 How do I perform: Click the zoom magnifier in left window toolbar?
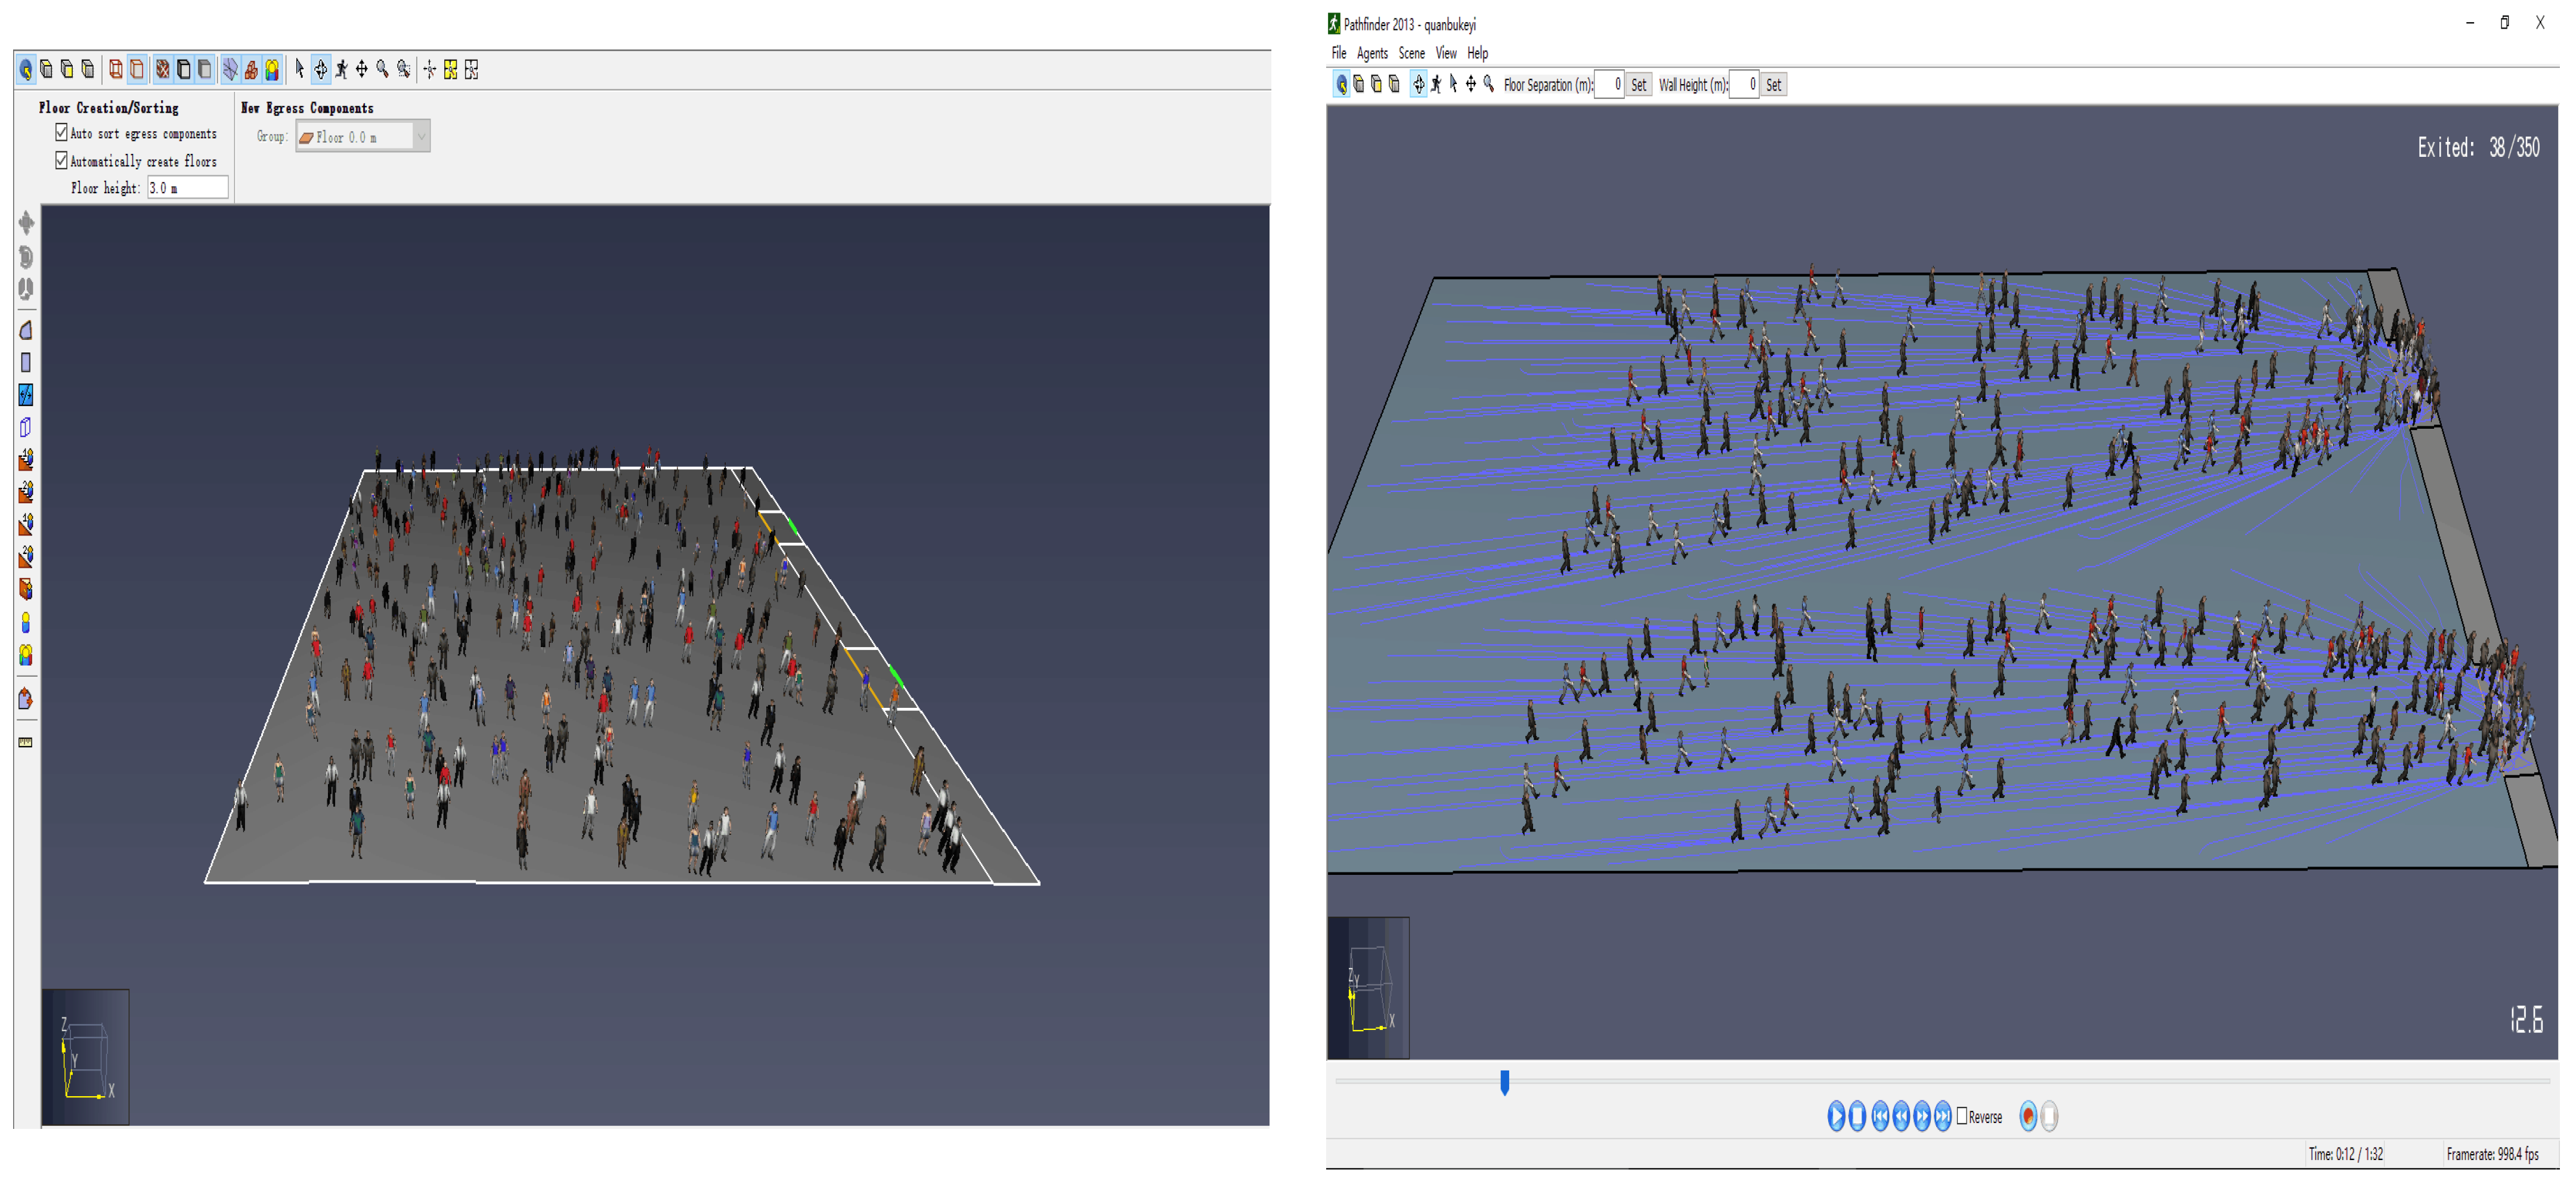[x=382, y=69]
